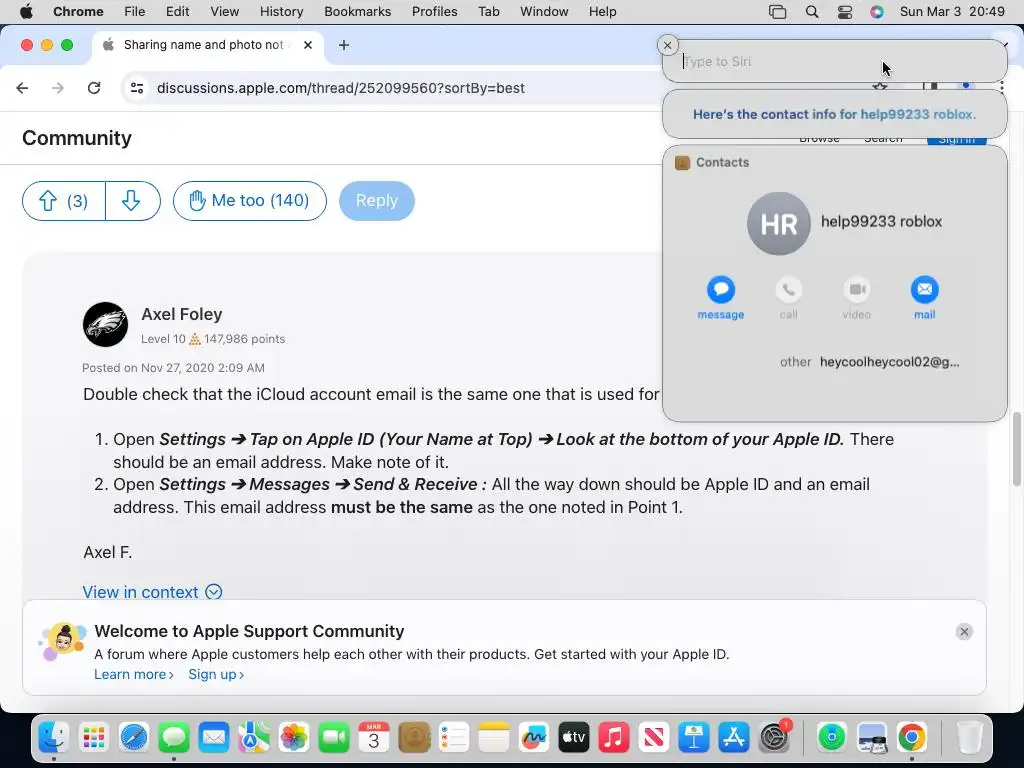Click the Reply button
This screenshot has width=1024, height=768.
click(x=377, y=201)
